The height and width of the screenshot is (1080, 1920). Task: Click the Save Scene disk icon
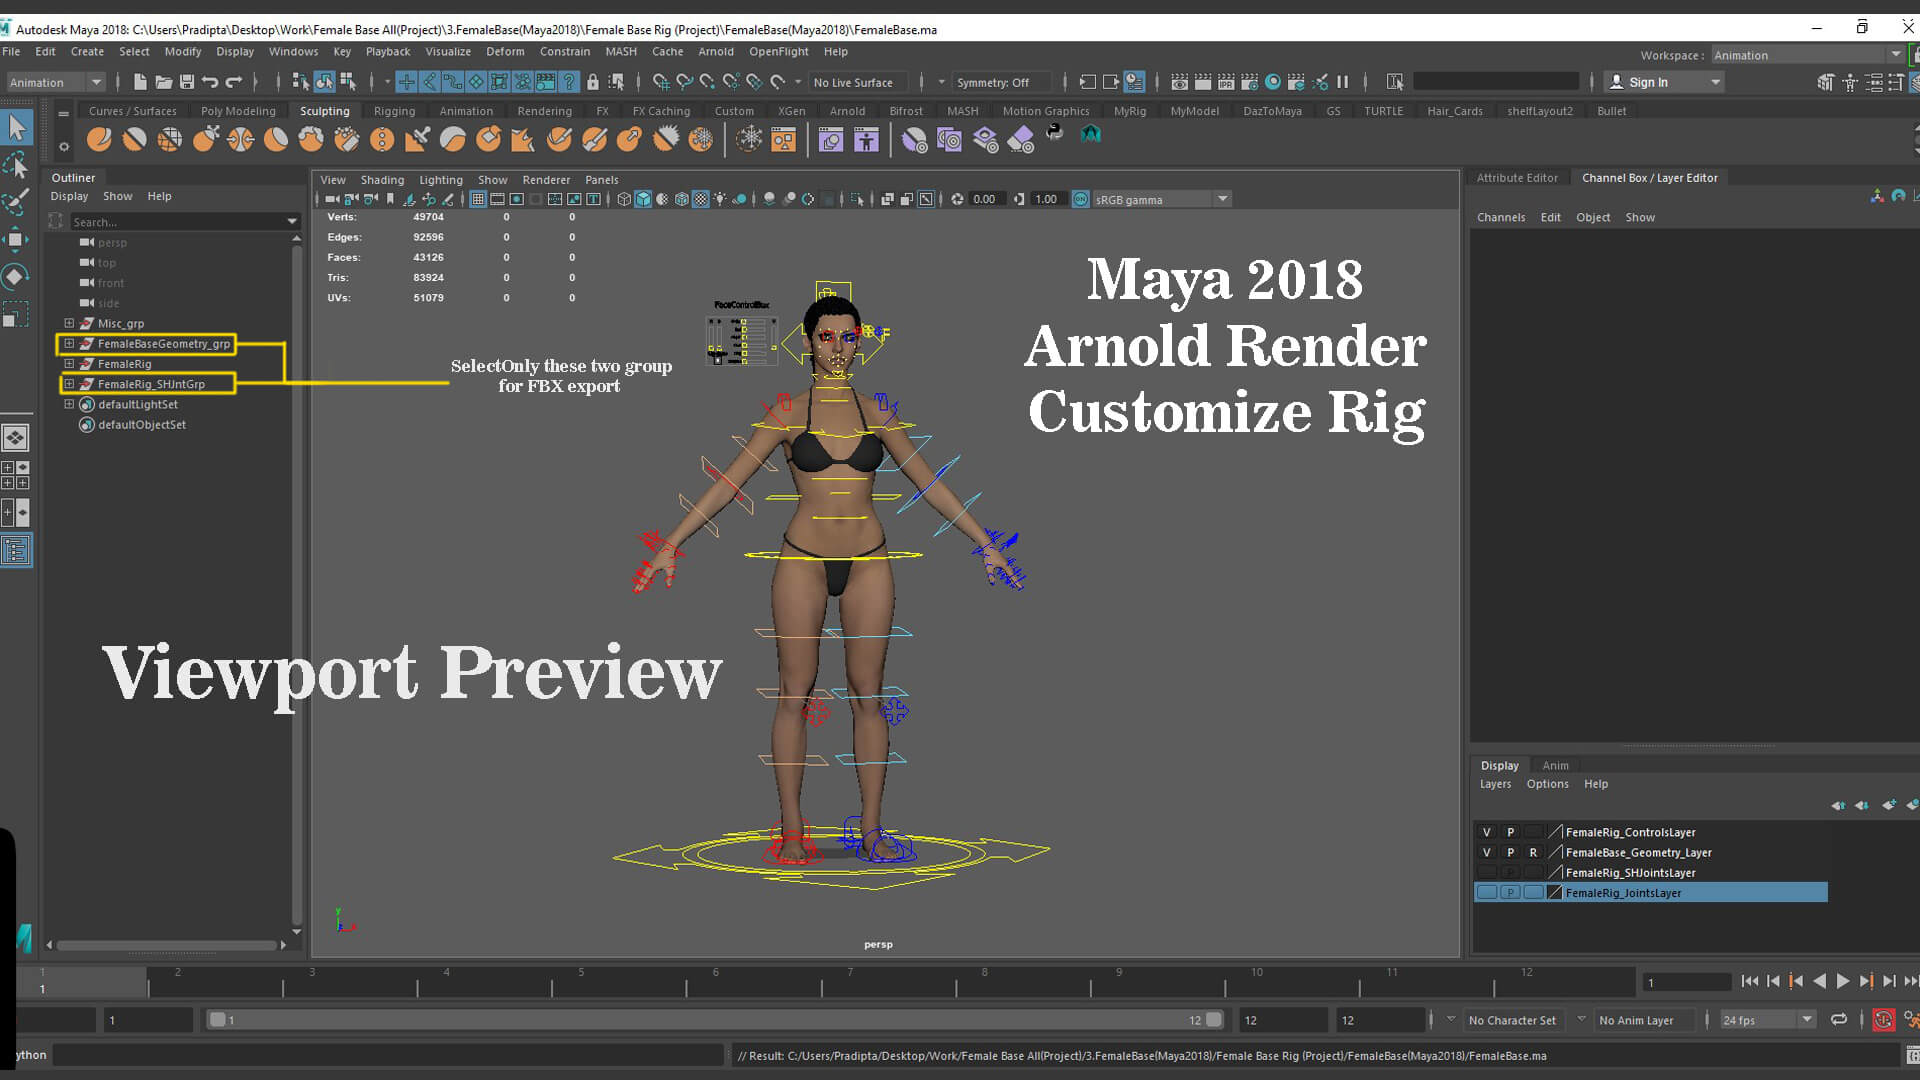point(187,82)
